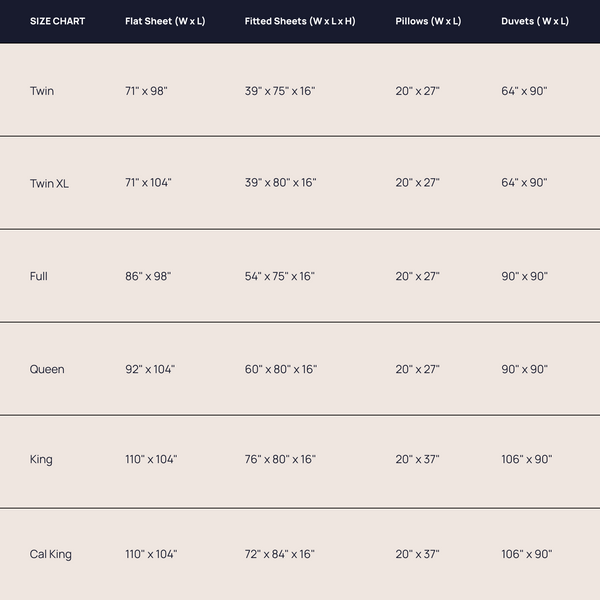This screenshot has width=600, height=600.
Task: Select the Full row label
Action: 39,276
